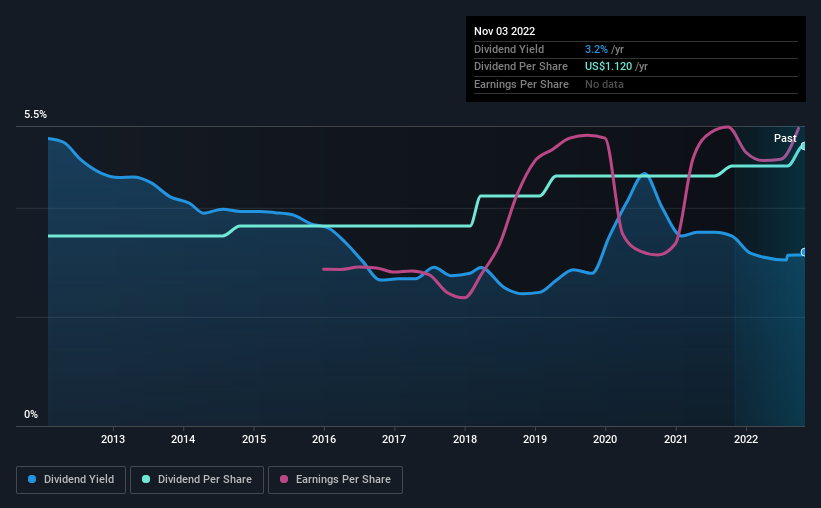Screen dimensions: 821x508
Task: Toggle the Earnings Per Share legend button
Action: point(335,480)
